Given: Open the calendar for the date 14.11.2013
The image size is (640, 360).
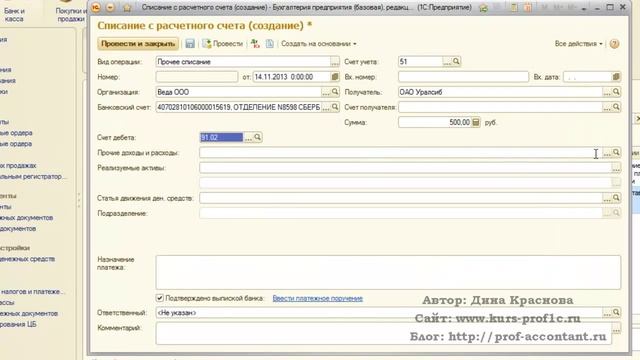Looking at the screenshot, I should pyautogui.click(x=335, y=77).
